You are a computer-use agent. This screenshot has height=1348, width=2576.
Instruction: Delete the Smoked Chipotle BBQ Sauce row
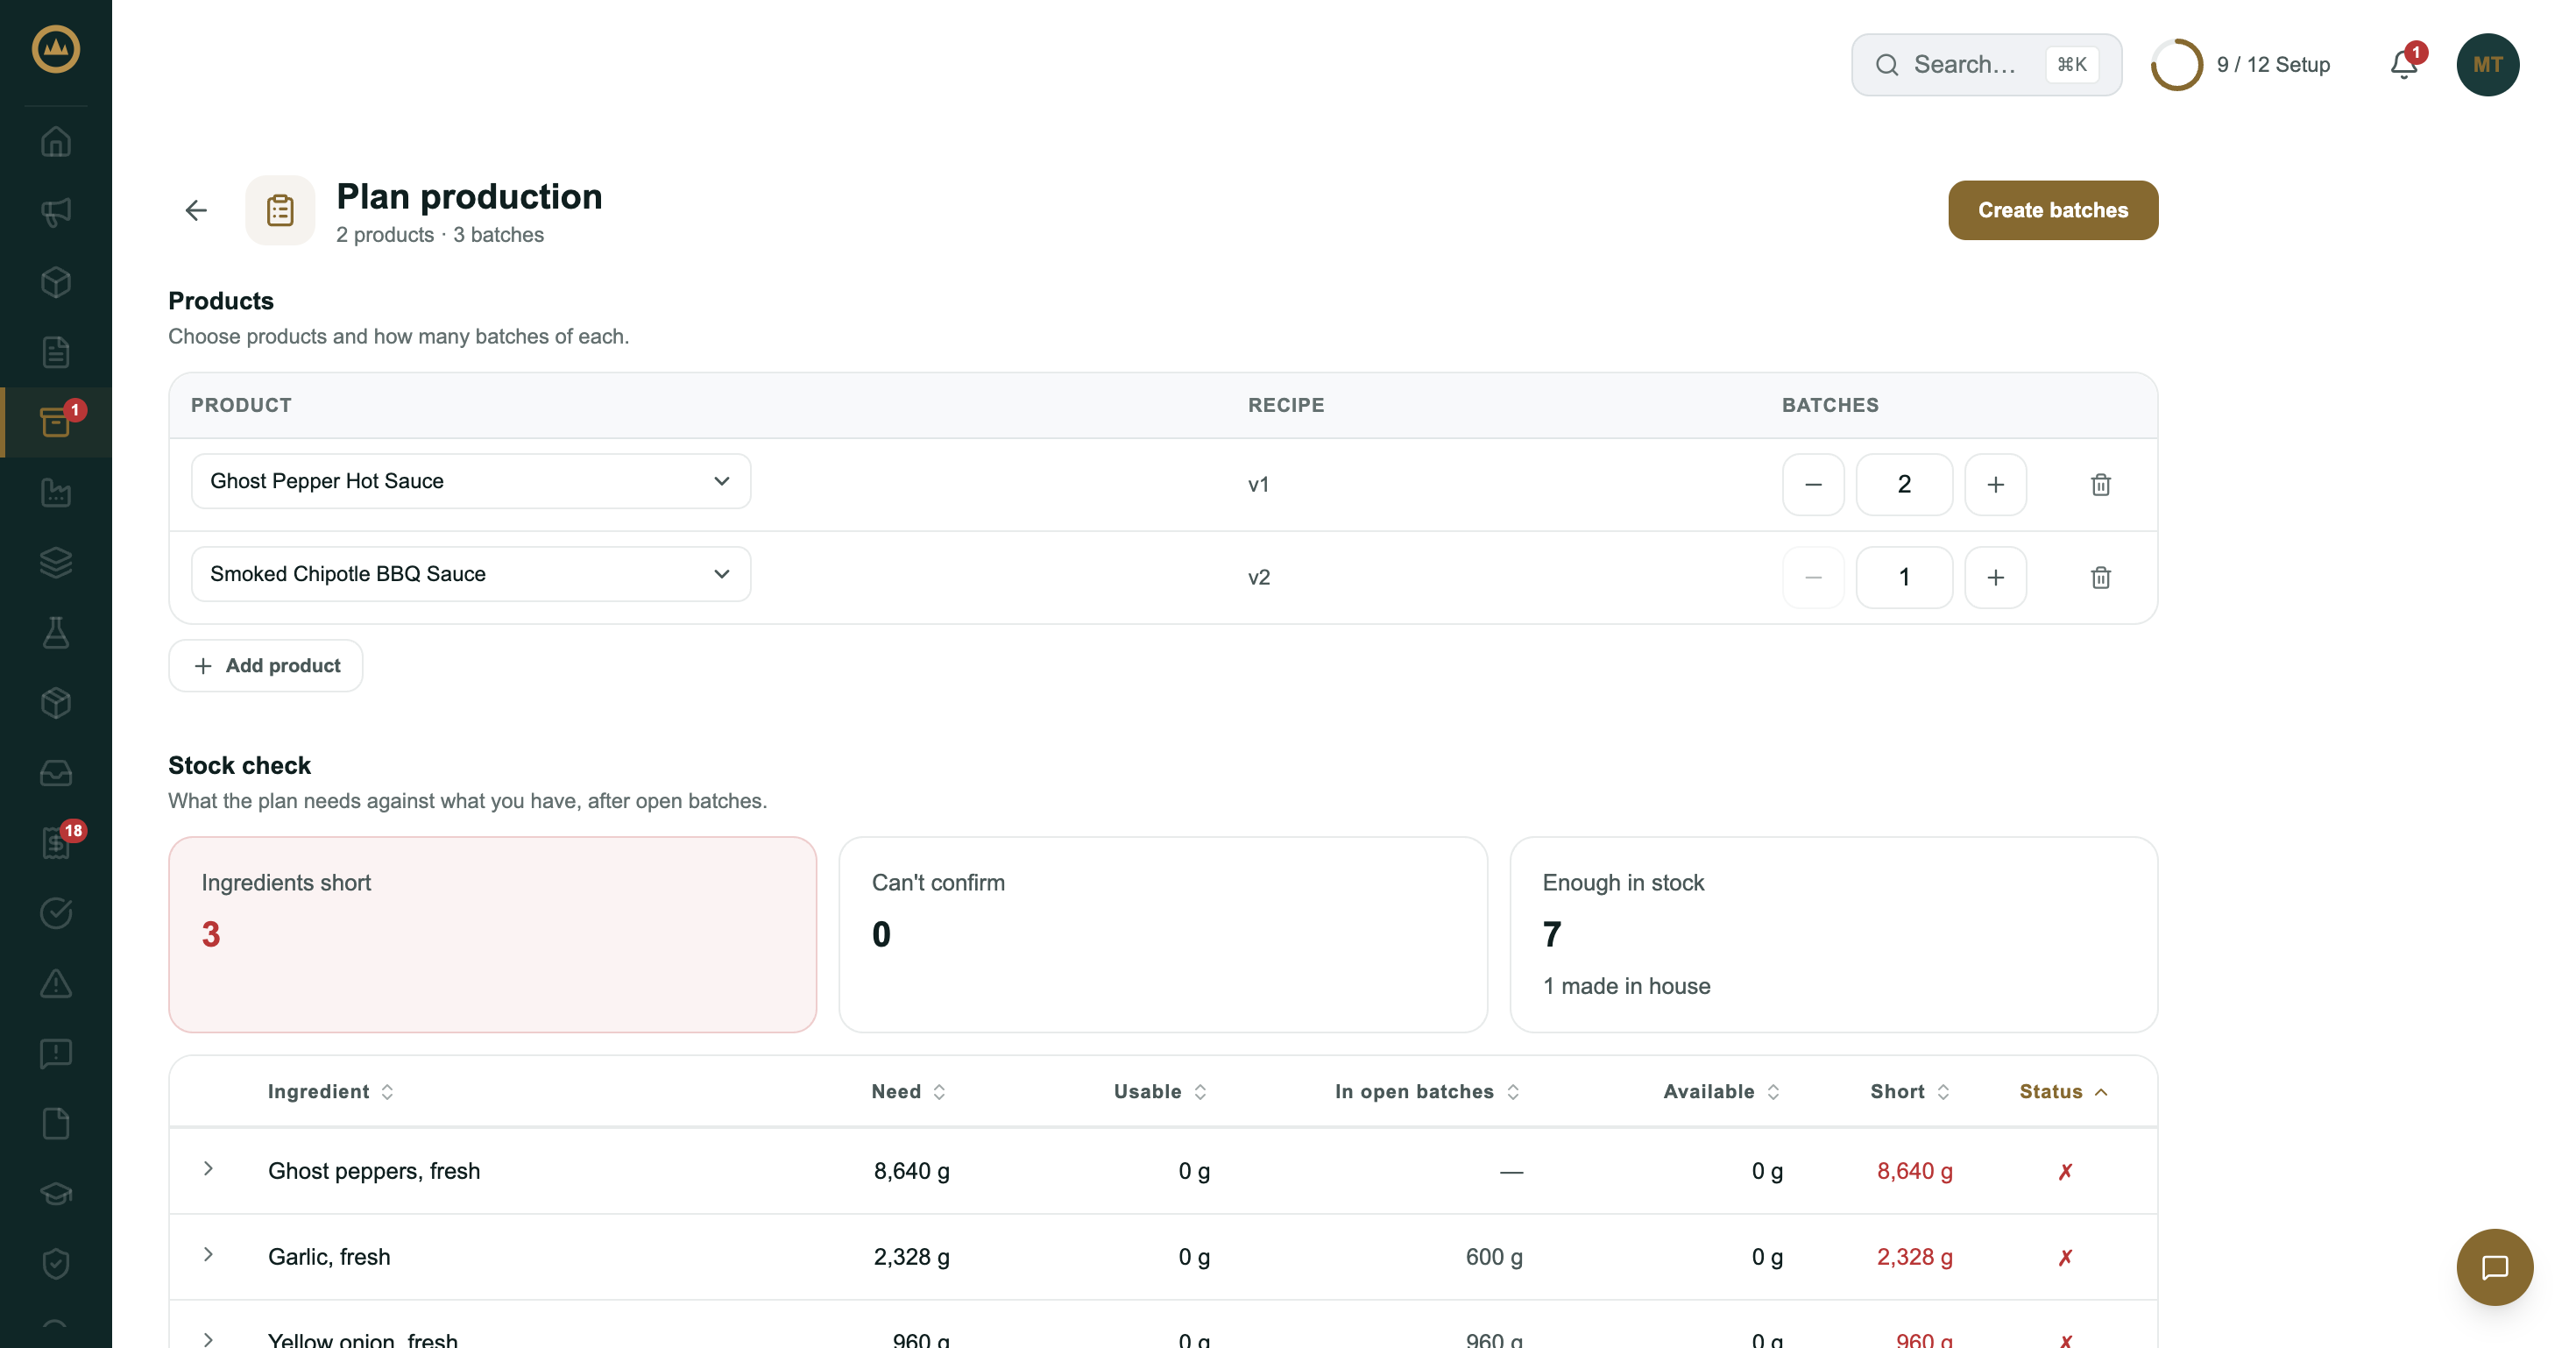pos(2100,577)
